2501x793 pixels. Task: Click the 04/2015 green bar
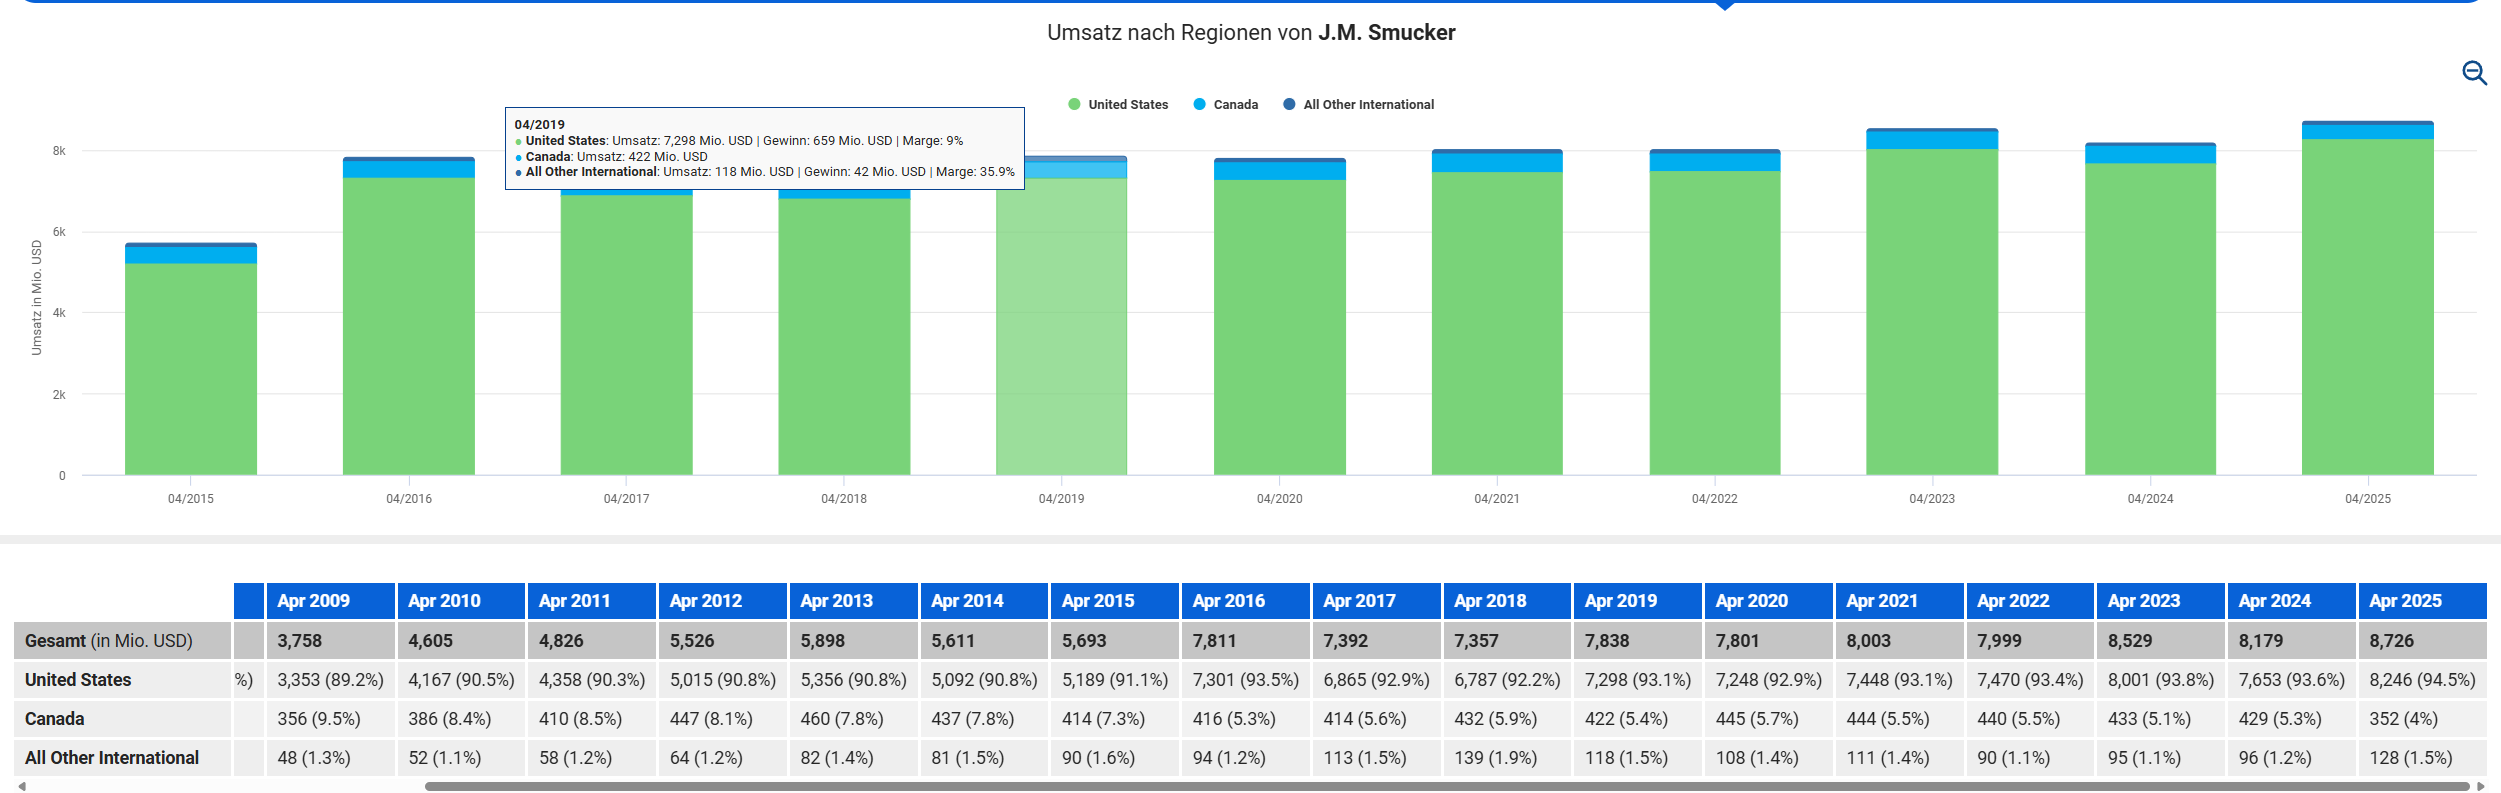tap(191, 368)
